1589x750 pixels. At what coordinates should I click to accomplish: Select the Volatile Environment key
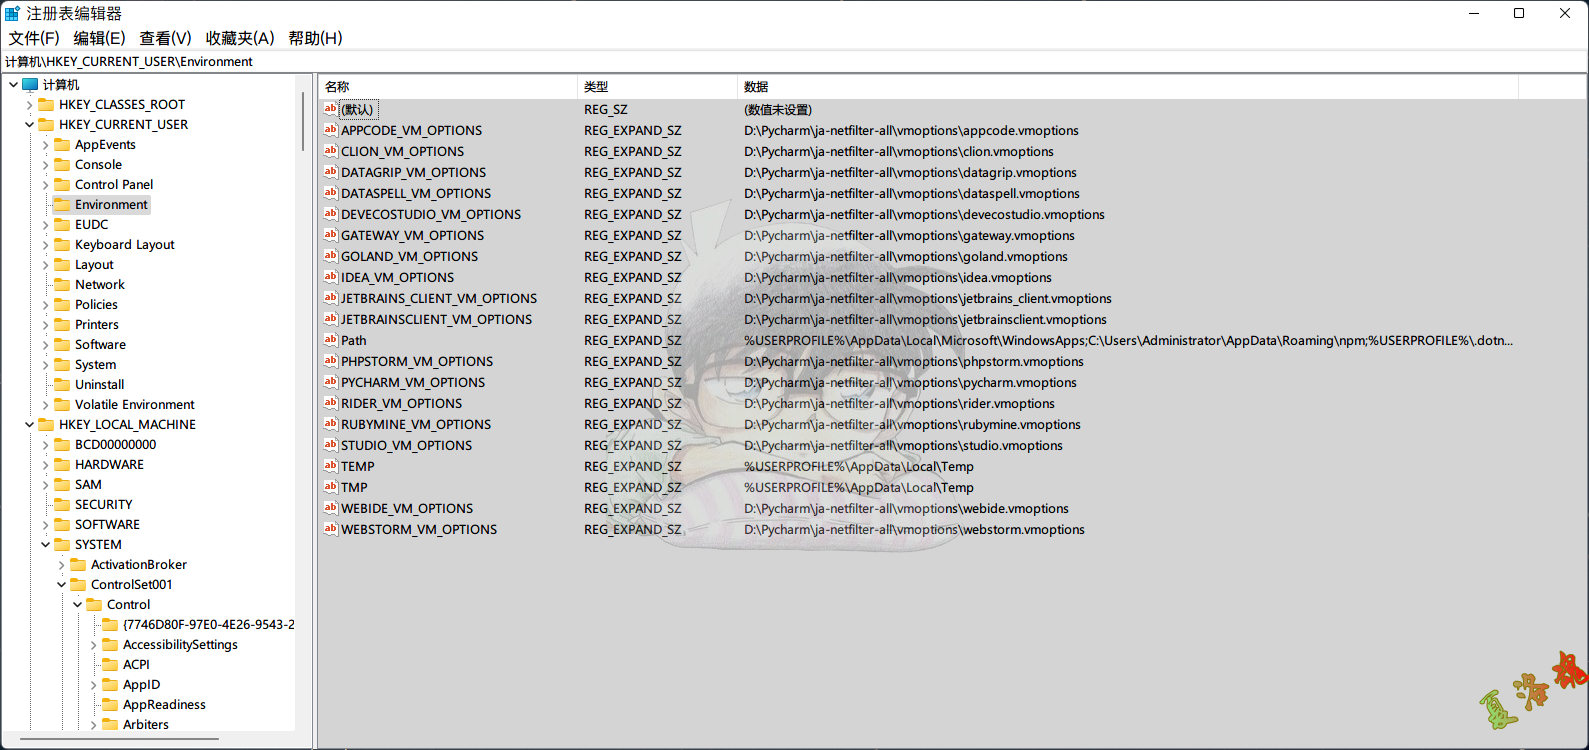click(x=134, y=404)
